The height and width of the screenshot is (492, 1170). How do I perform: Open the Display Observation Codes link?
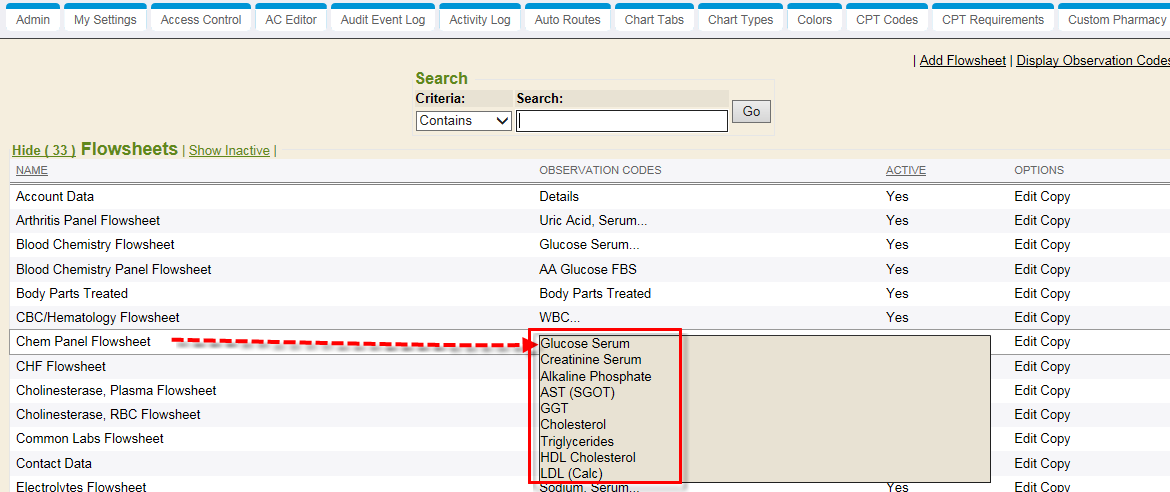[1092, 61]
